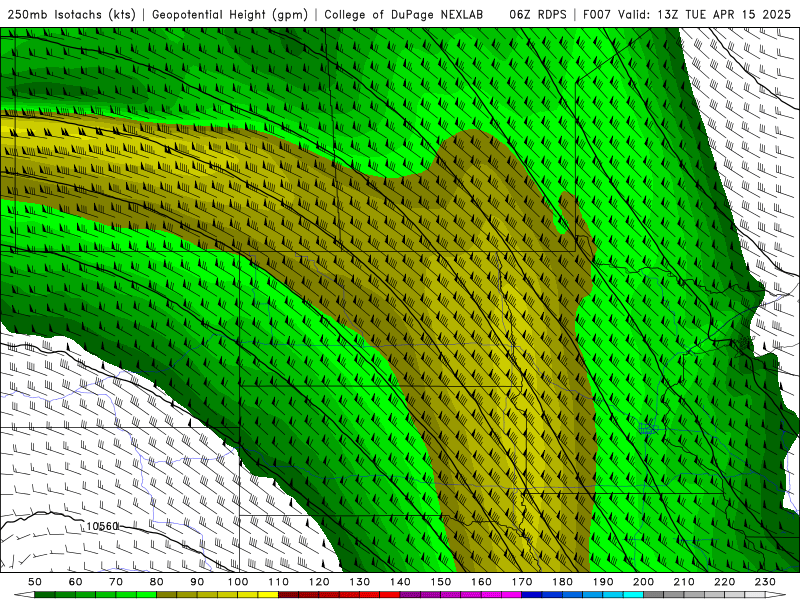This screenshot has width=800, height=600.
Task: Click the 180 label on color scale
Action: point(563,582)
